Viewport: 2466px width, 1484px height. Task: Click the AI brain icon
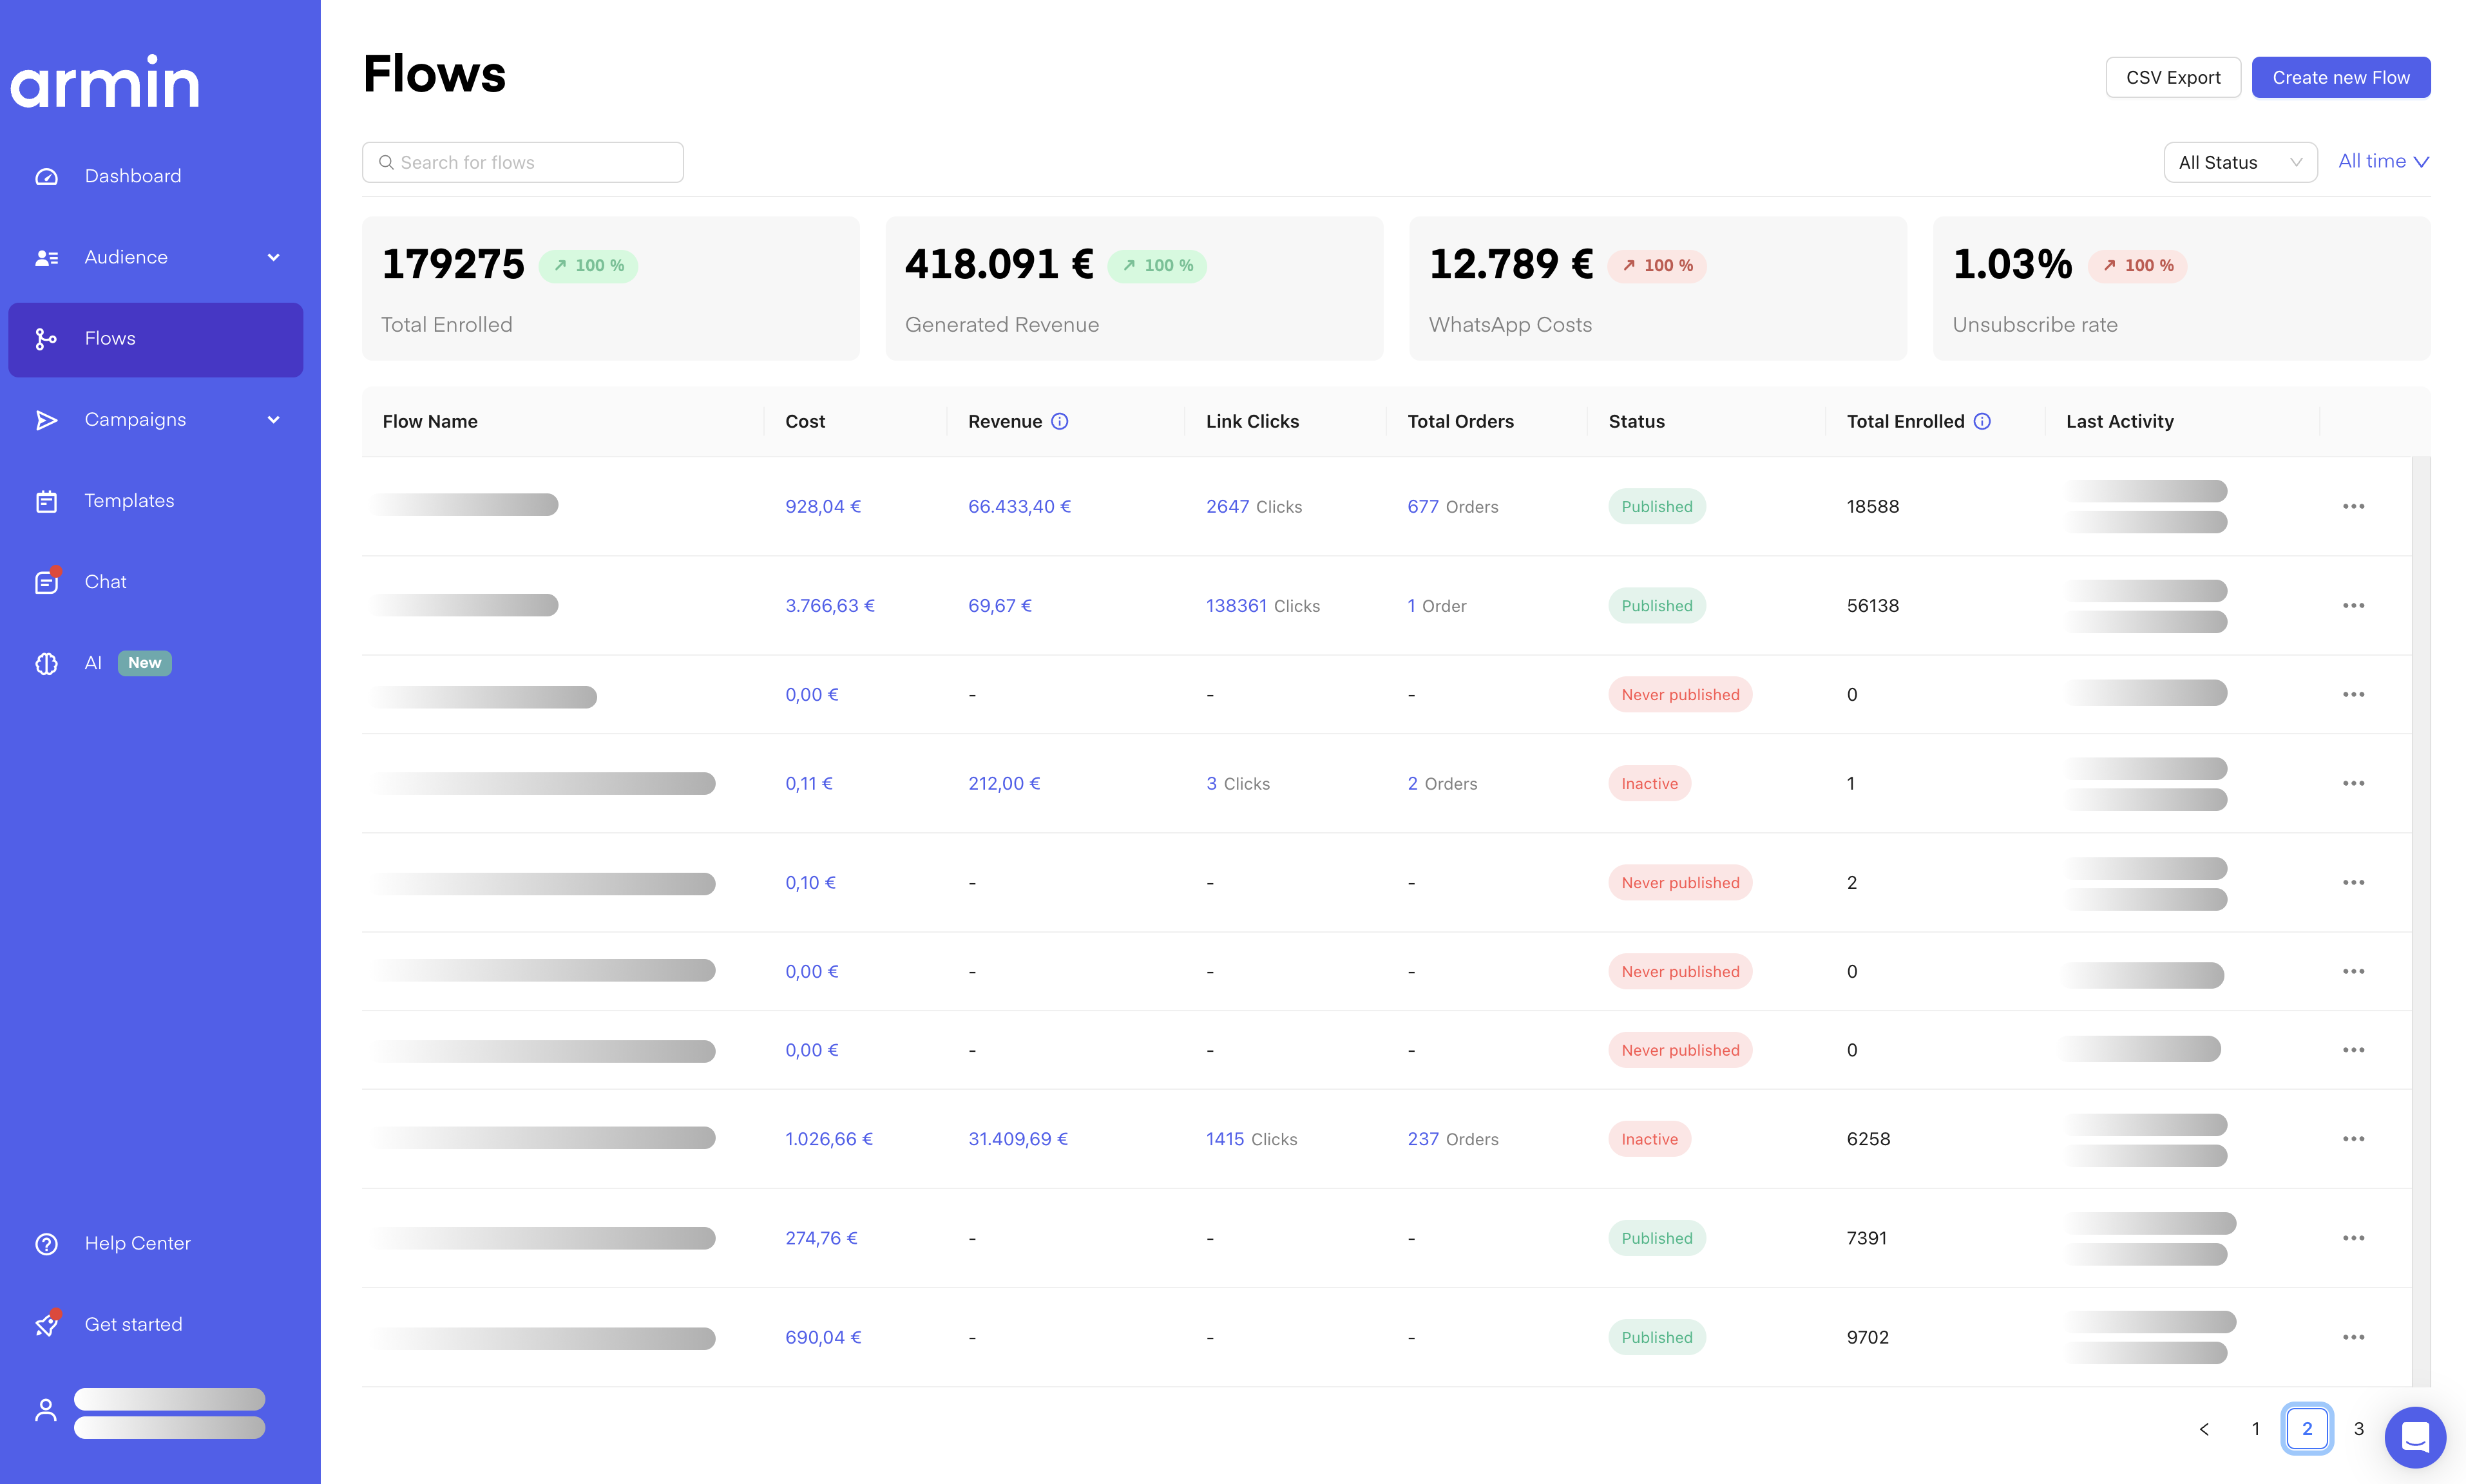point(46,663)
